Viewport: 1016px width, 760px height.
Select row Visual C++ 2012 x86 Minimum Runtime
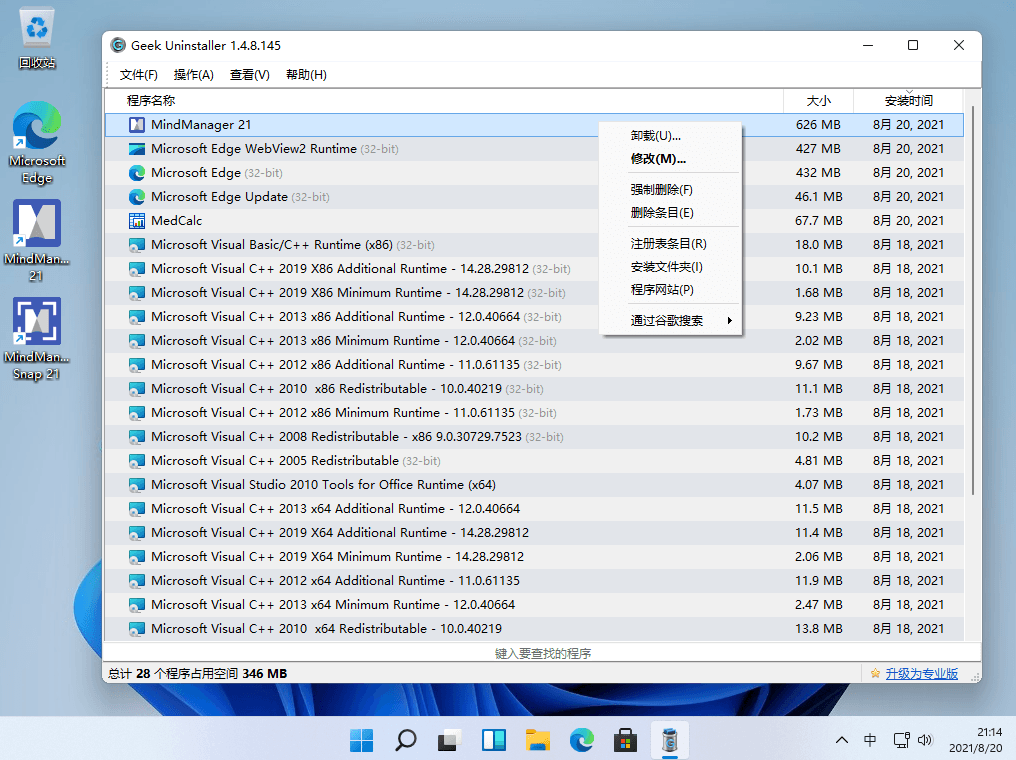tap(535, 413)
